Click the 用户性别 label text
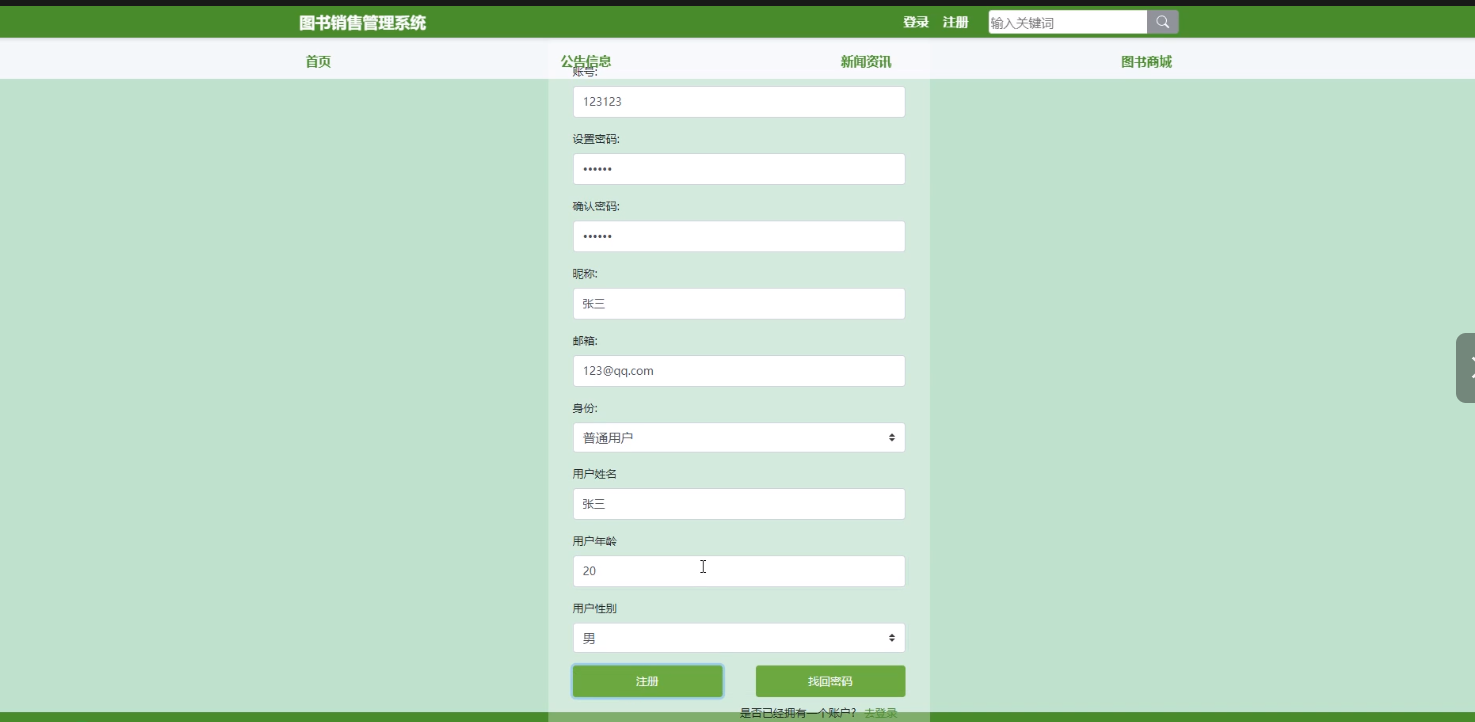 click(x=595, y=608)
